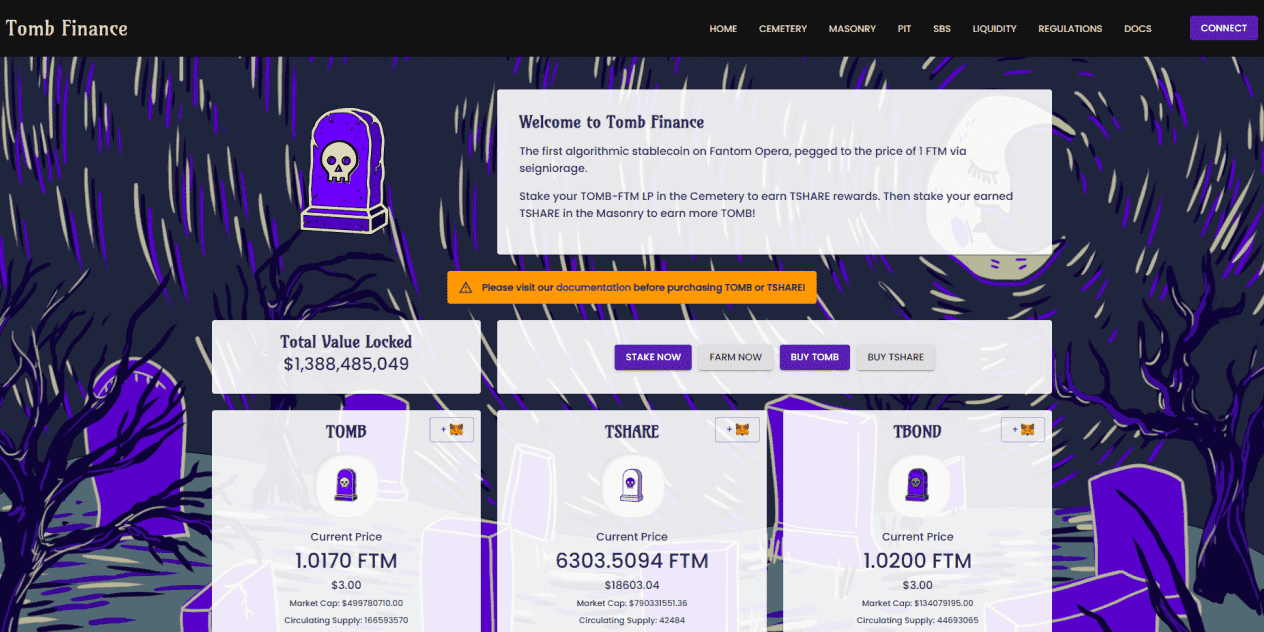The width and height of the screenshot is (1264, 632).
Task: Navigate to the Pit page
Action: [904, 28]
